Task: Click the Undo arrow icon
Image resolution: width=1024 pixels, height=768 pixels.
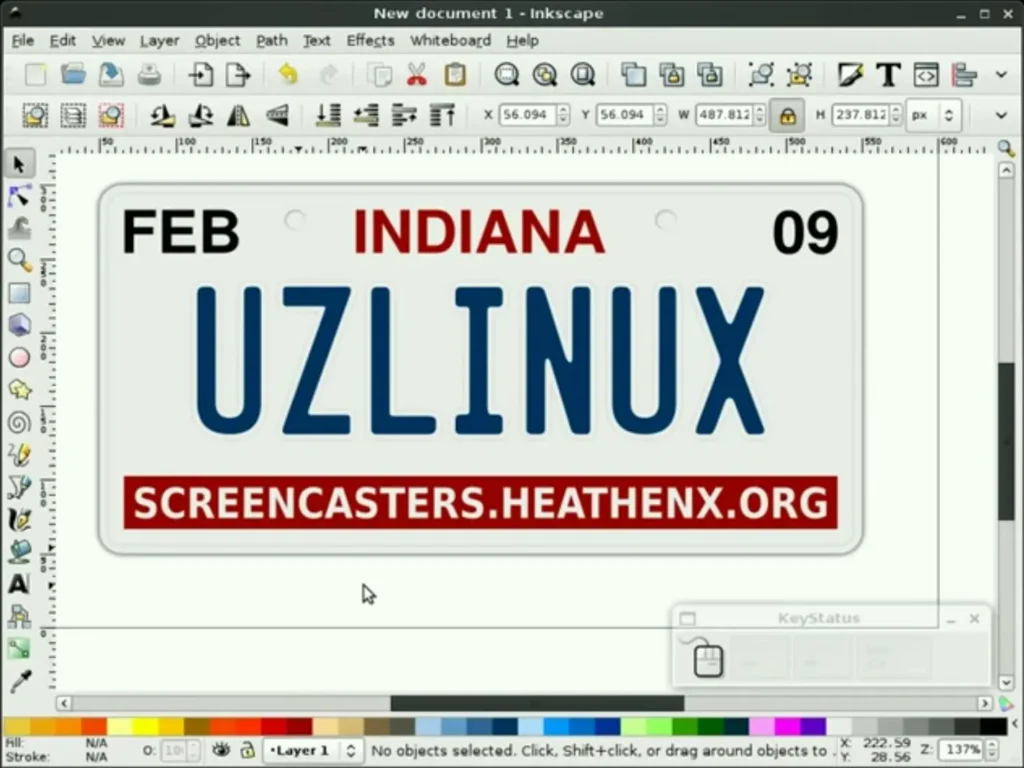Action: tap(288, 74)
